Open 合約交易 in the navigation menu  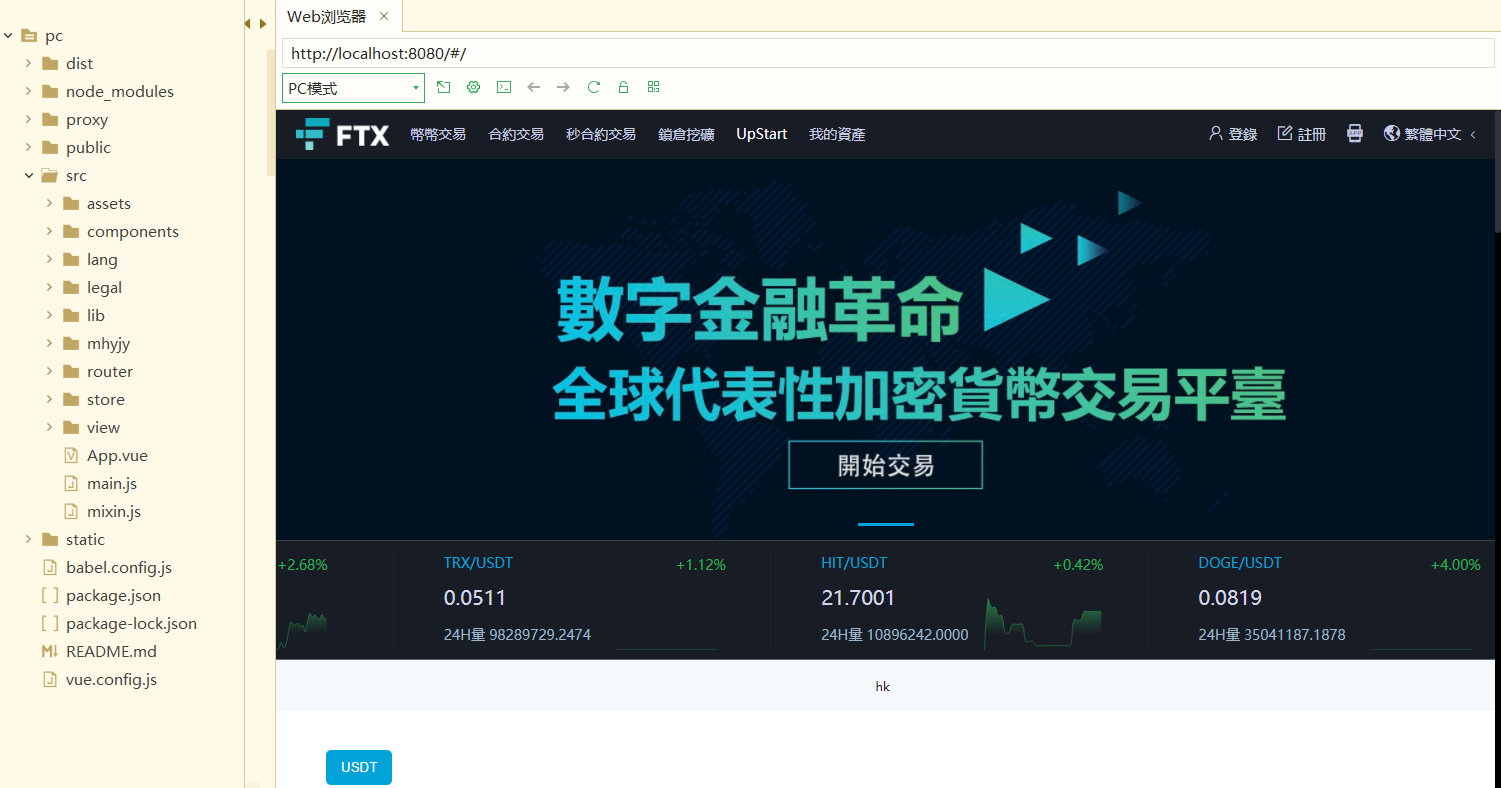(516, 133)
